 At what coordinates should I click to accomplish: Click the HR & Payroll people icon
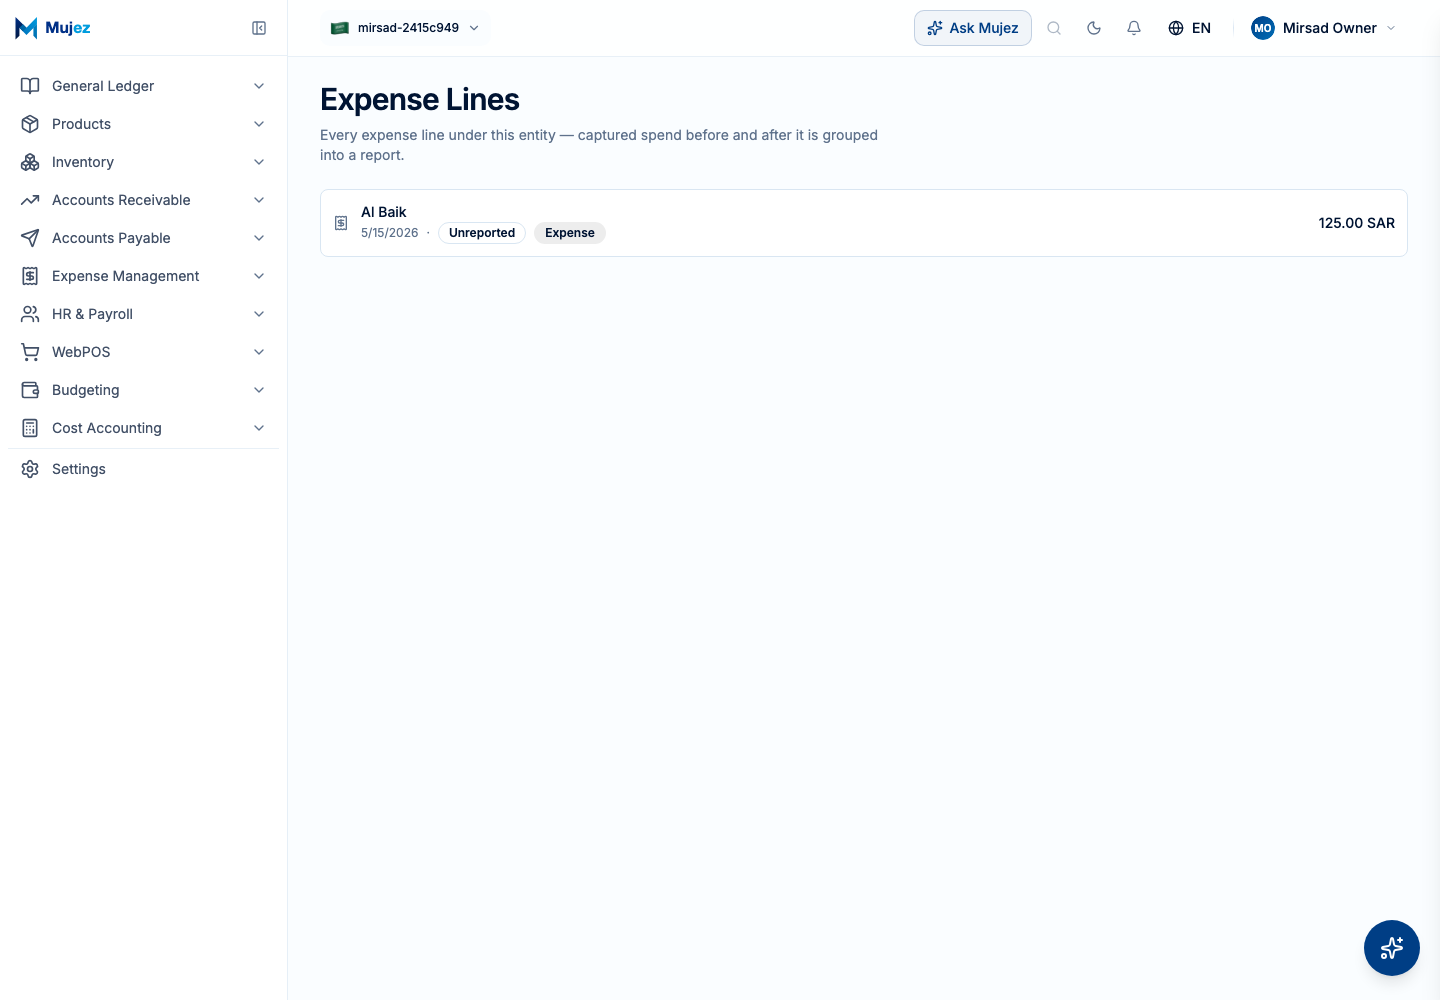click(x=30, y=314)
